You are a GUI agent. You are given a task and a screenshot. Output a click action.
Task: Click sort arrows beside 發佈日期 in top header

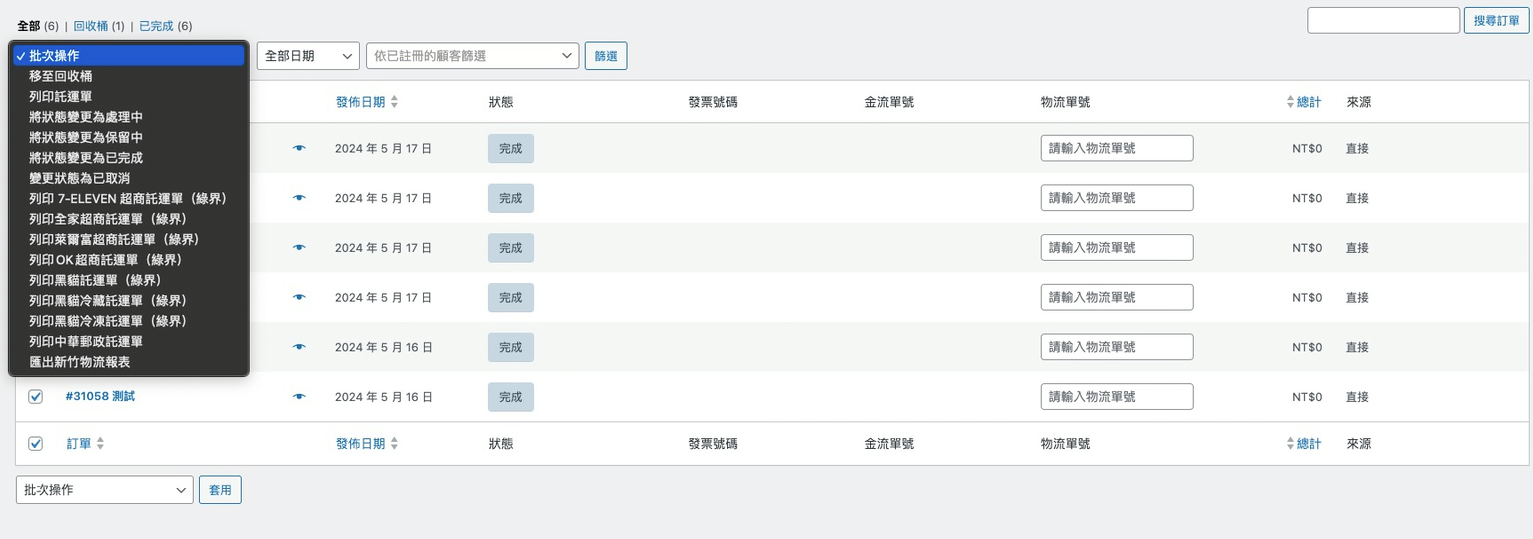394,102
